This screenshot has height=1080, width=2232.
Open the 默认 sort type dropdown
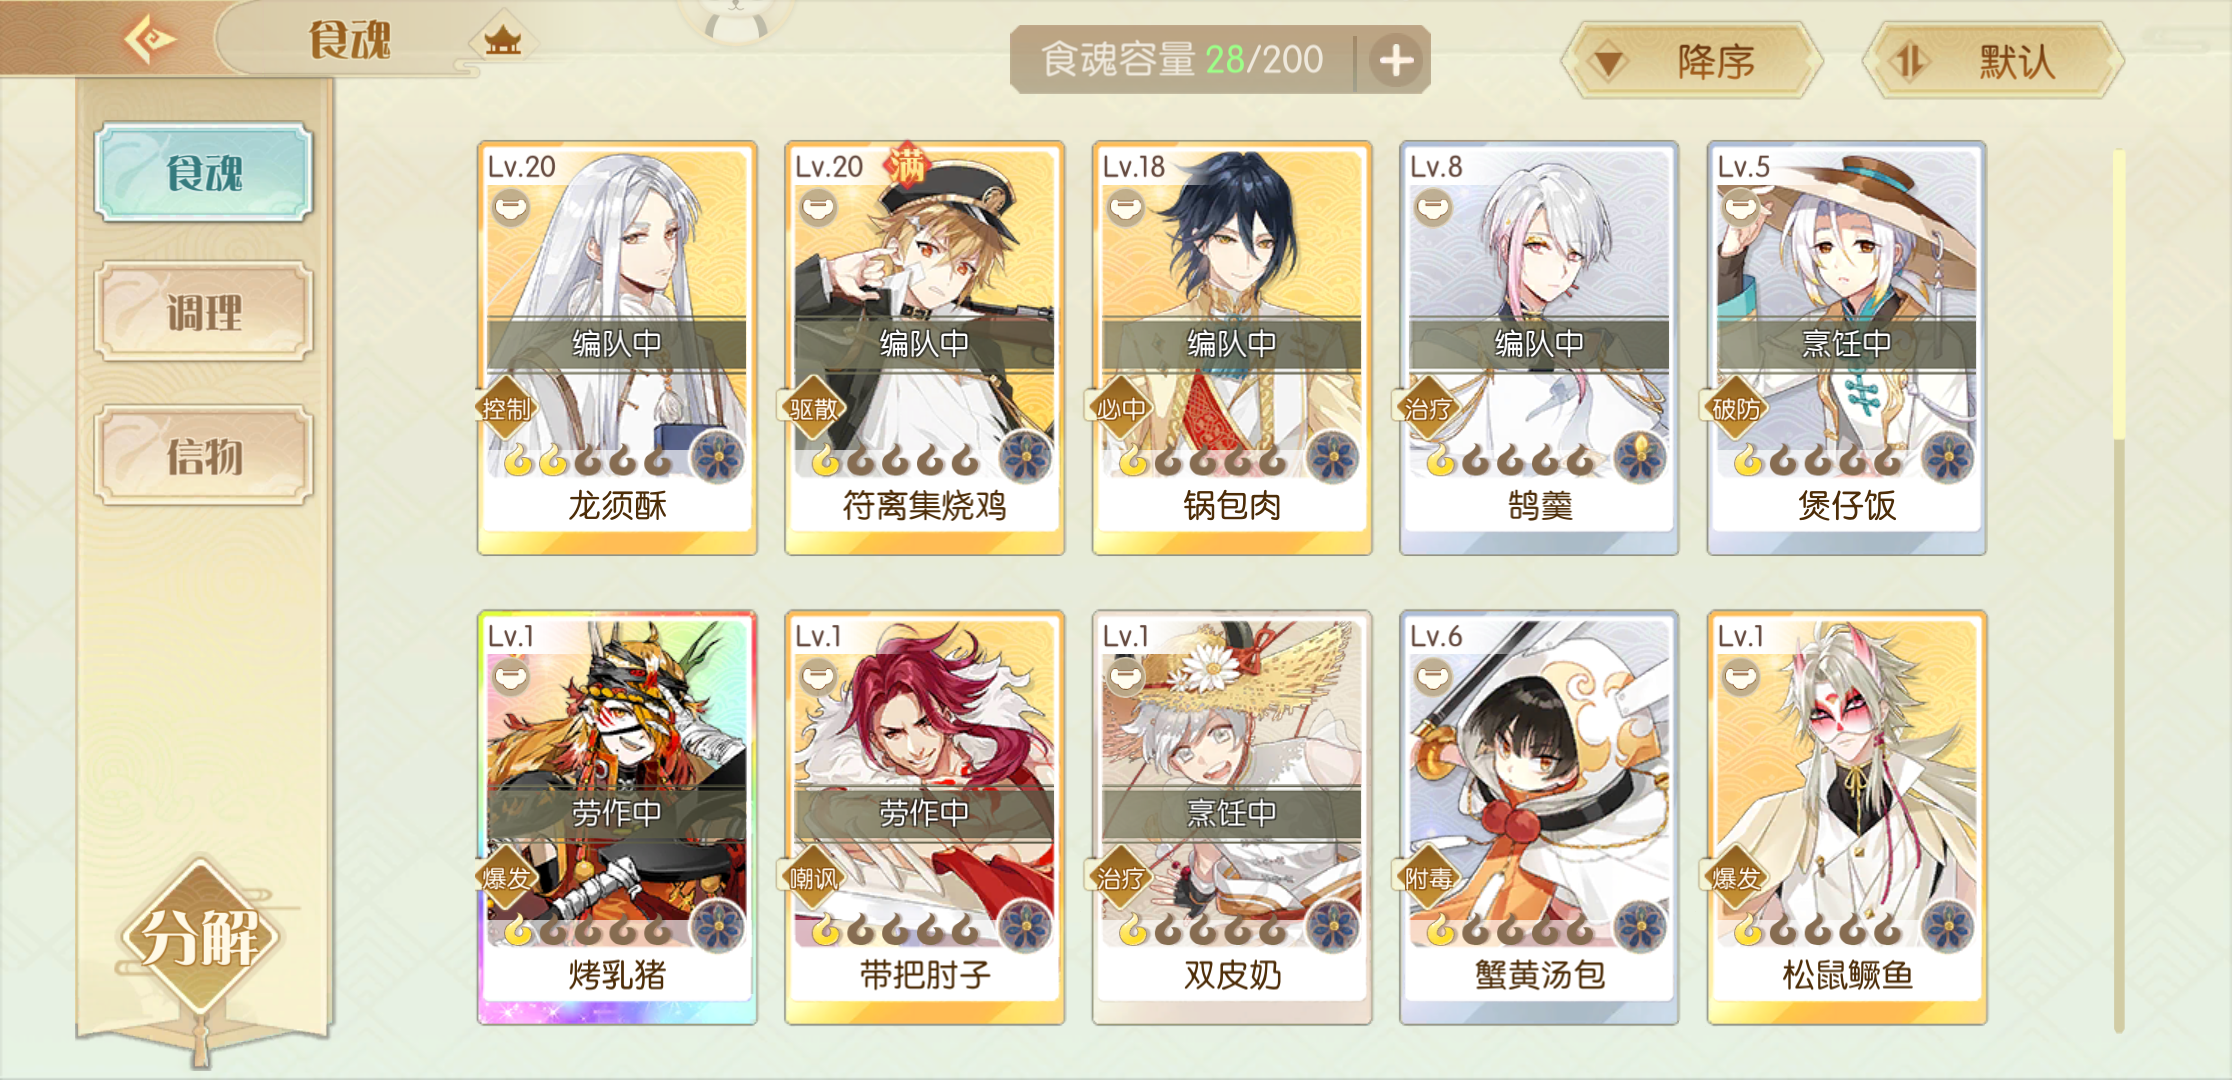pyautogui.click(x=1993, y=62)
